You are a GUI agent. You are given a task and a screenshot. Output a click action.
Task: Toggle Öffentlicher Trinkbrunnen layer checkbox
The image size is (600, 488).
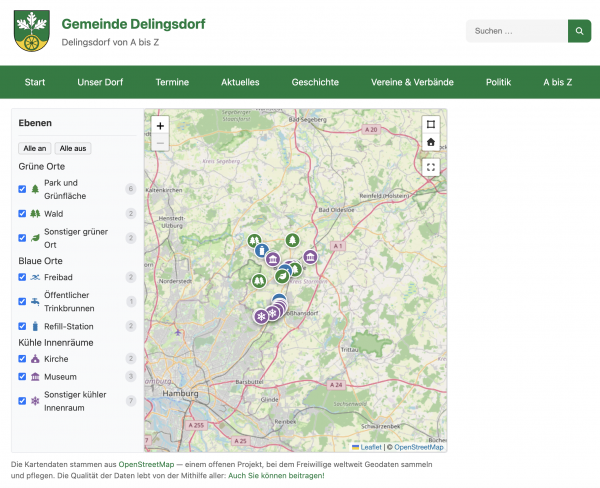tap(22, 302)
